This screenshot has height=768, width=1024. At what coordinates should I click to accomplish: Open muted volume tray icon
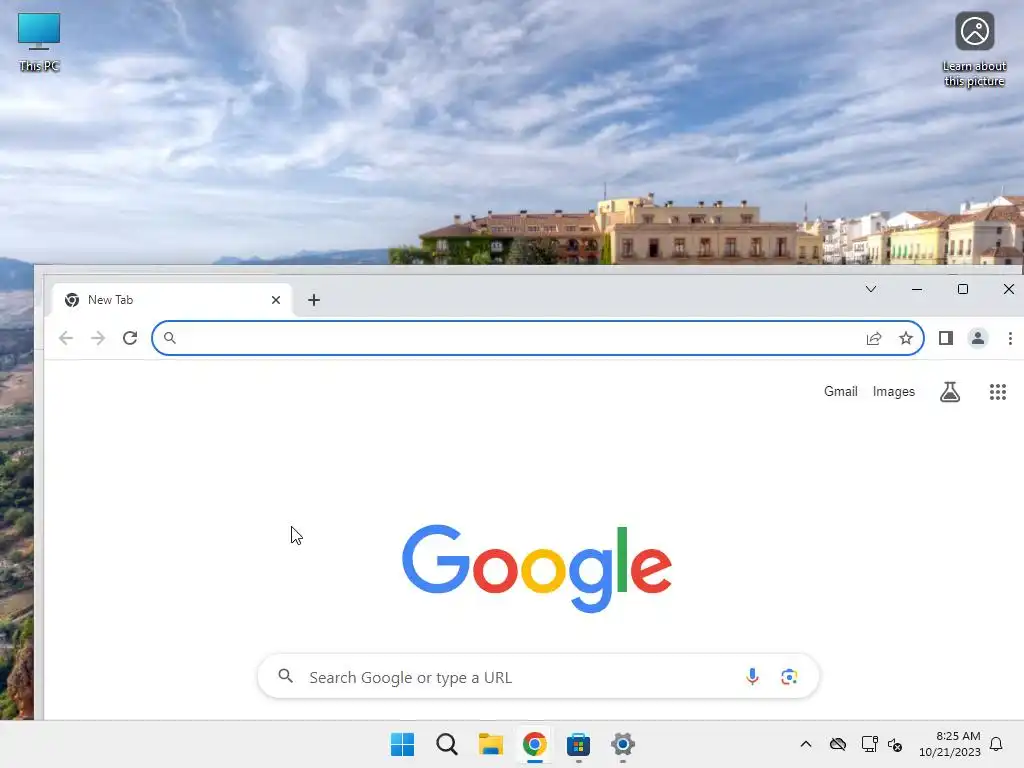coord(895,744)
